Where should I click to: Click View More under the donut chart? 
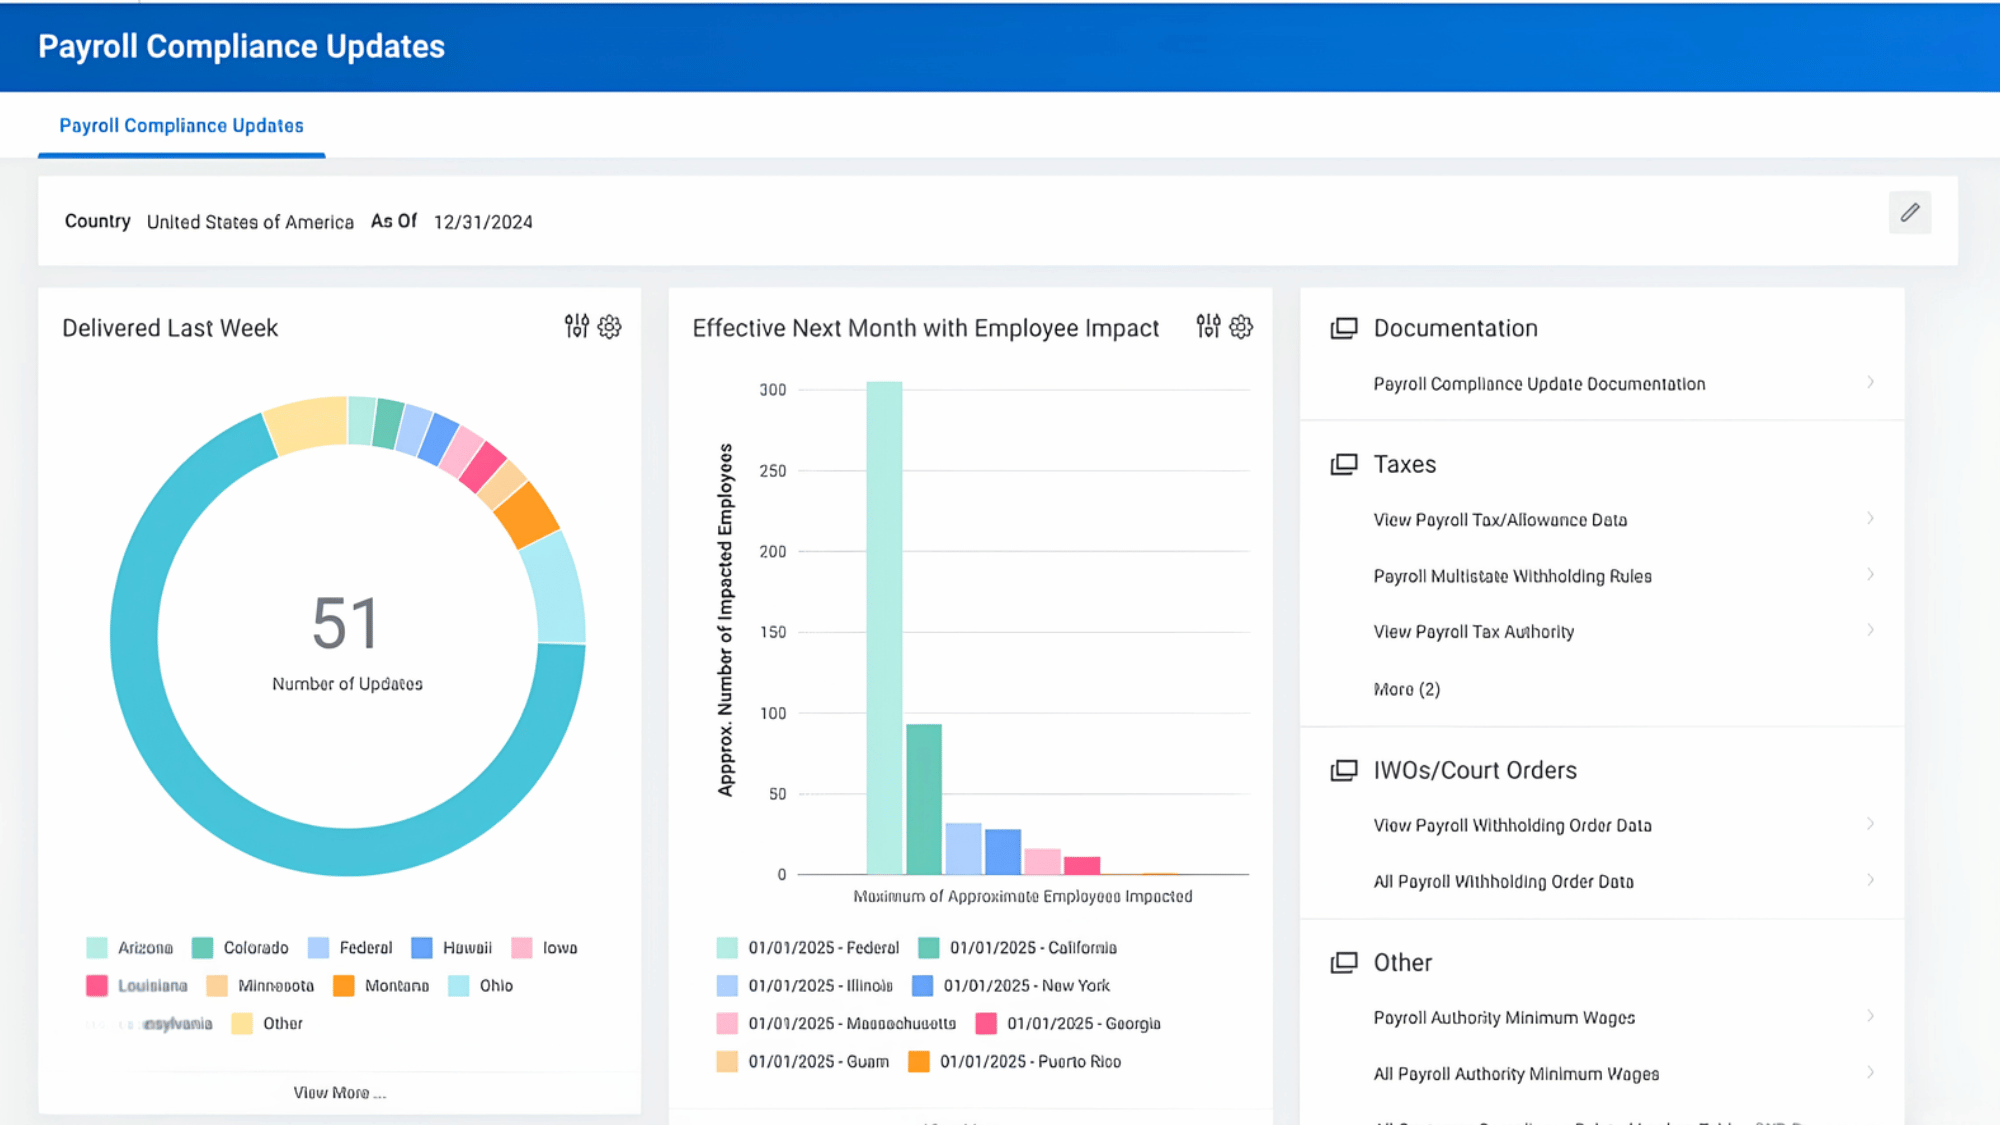(x=339, y=1093)
